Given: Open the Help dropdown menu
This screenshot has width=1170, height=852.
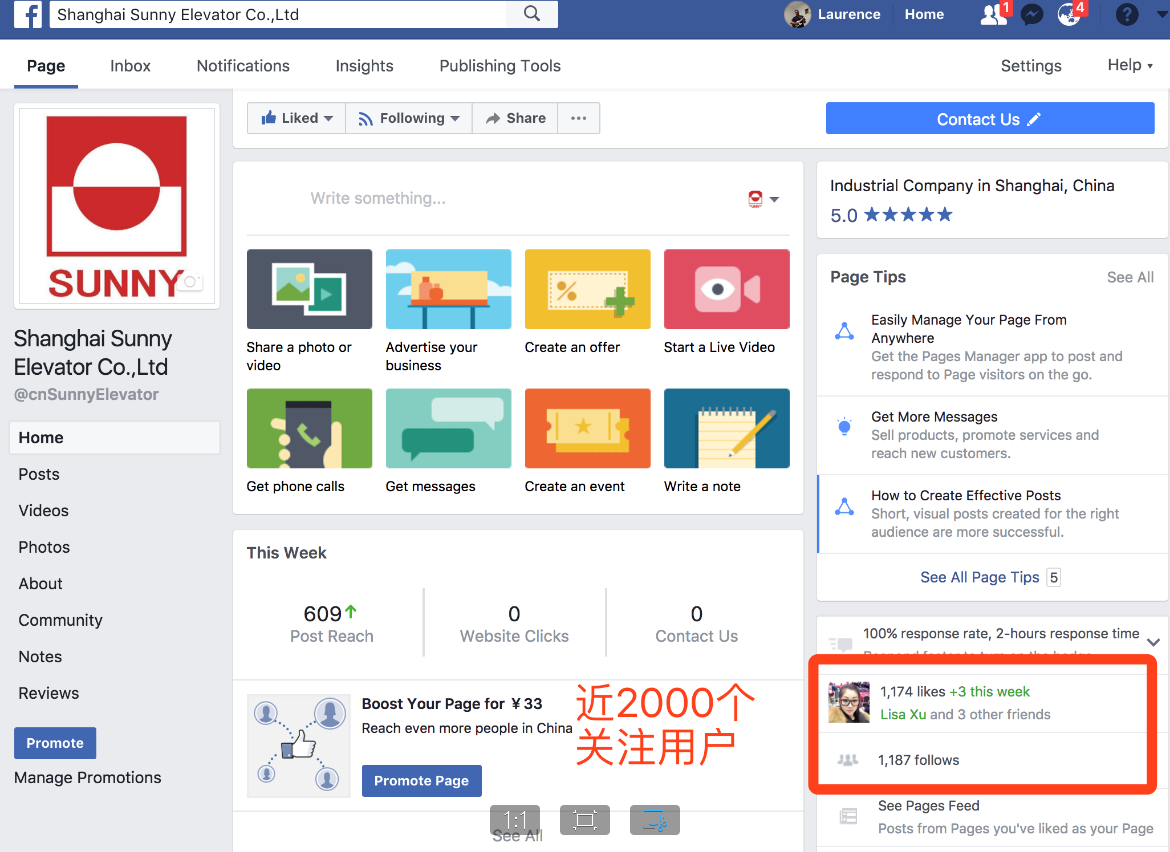Looking at the screenshot, I should pos(1130,65).
